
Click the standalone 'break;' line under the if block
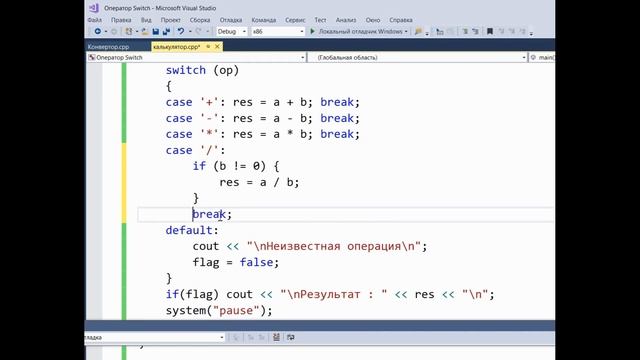pyautogui.click(x=212, y=214)
